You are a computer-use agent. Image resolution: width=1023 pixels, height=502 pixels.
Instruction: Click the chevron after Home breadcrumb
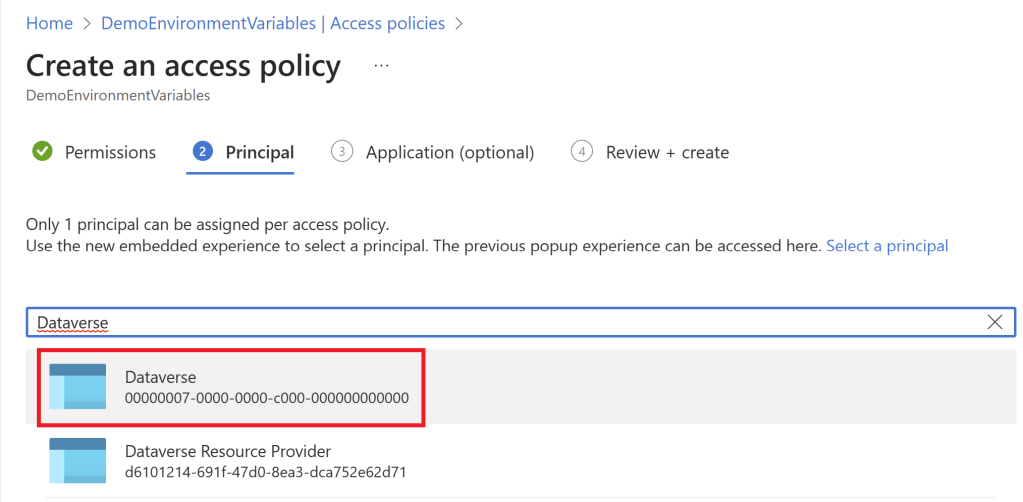point(87,23)
